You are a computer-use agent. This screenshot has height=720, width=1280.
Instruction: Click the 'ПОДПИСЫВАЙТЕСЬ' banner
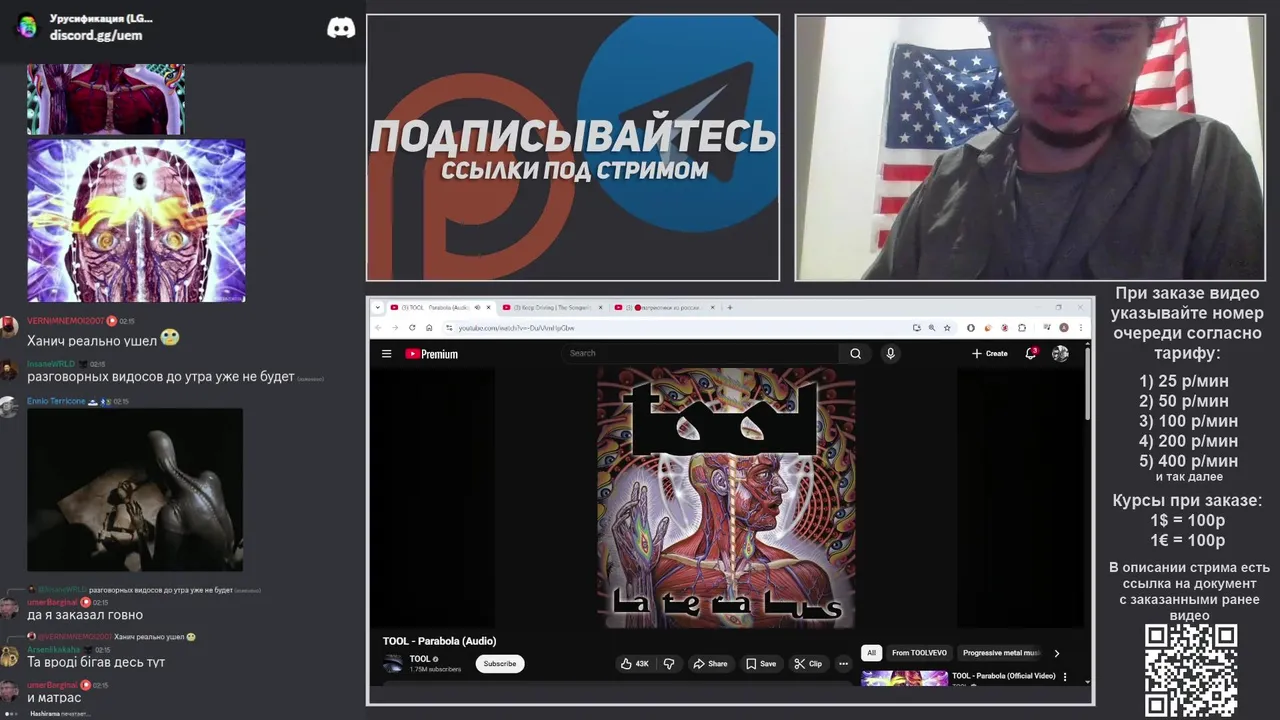[x=573, y=148]
